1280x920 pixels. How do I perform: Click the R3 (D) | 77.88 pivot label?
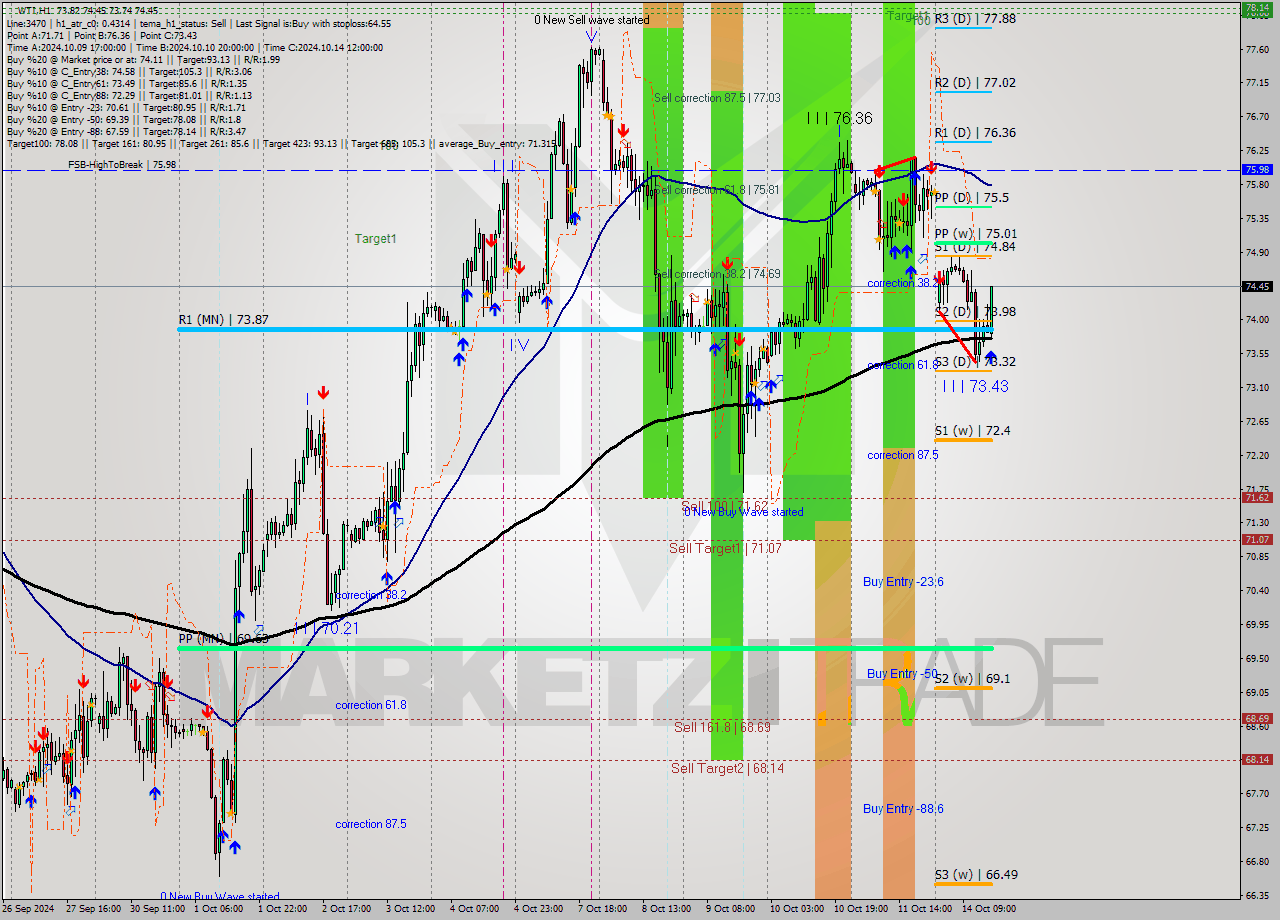click(x=975, y=19)
